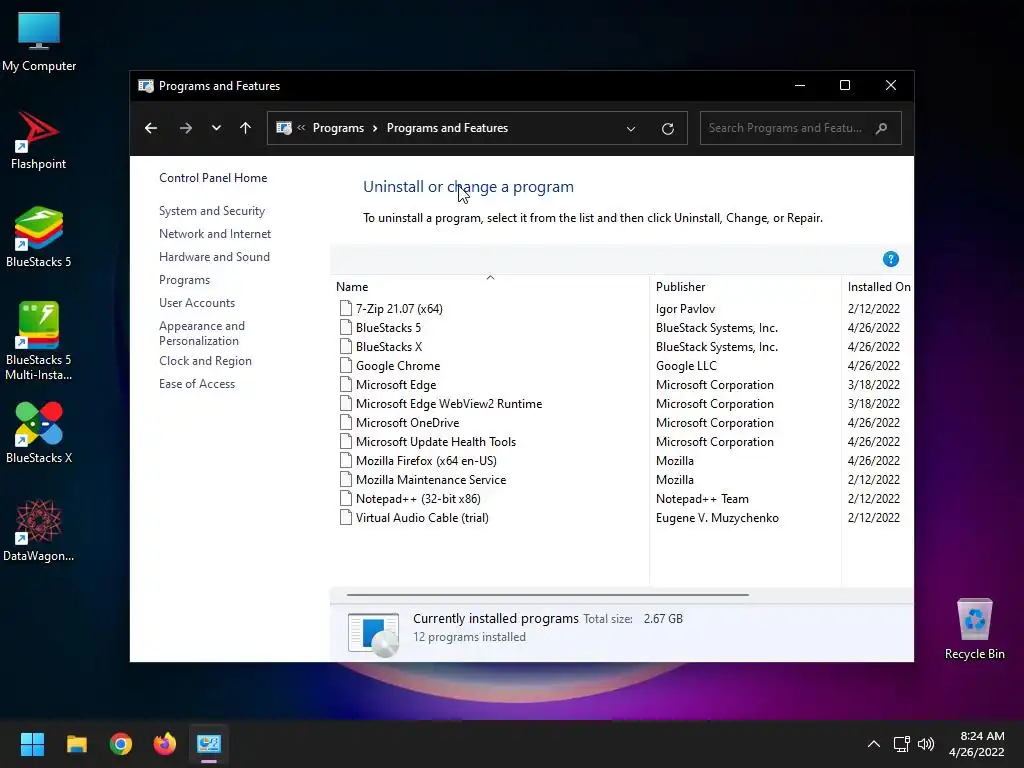Click the file icon beside Google Chrome
Viewport: 1024px width, 768px height.
point(345,366)
